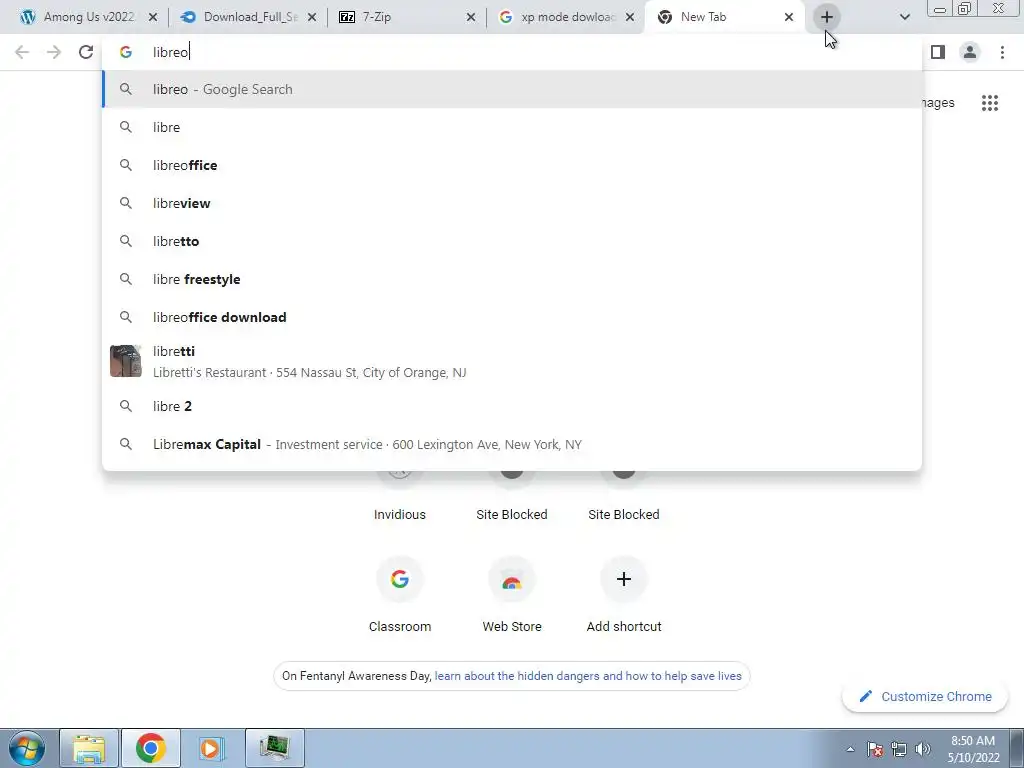This screenshot has height=768, width=1024.
Task: Open the user profile icon
Action: 970,52
